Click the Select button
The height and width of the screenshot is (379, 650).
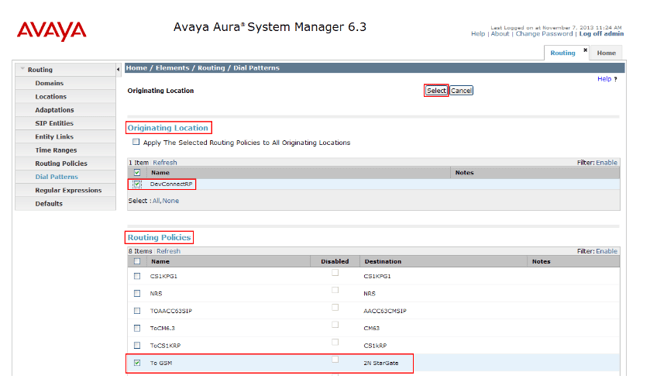point(436,90)
